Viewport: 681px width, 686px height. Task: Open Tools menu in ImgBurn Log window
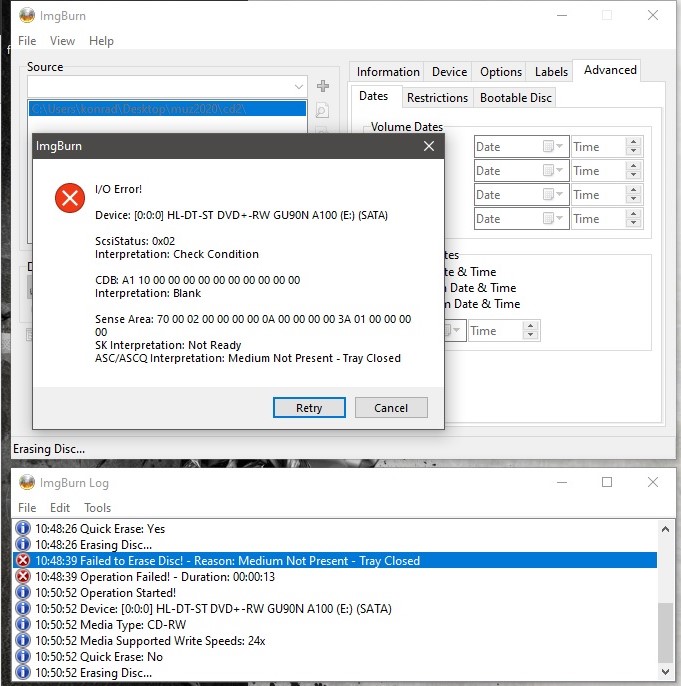tap(98, 508)
